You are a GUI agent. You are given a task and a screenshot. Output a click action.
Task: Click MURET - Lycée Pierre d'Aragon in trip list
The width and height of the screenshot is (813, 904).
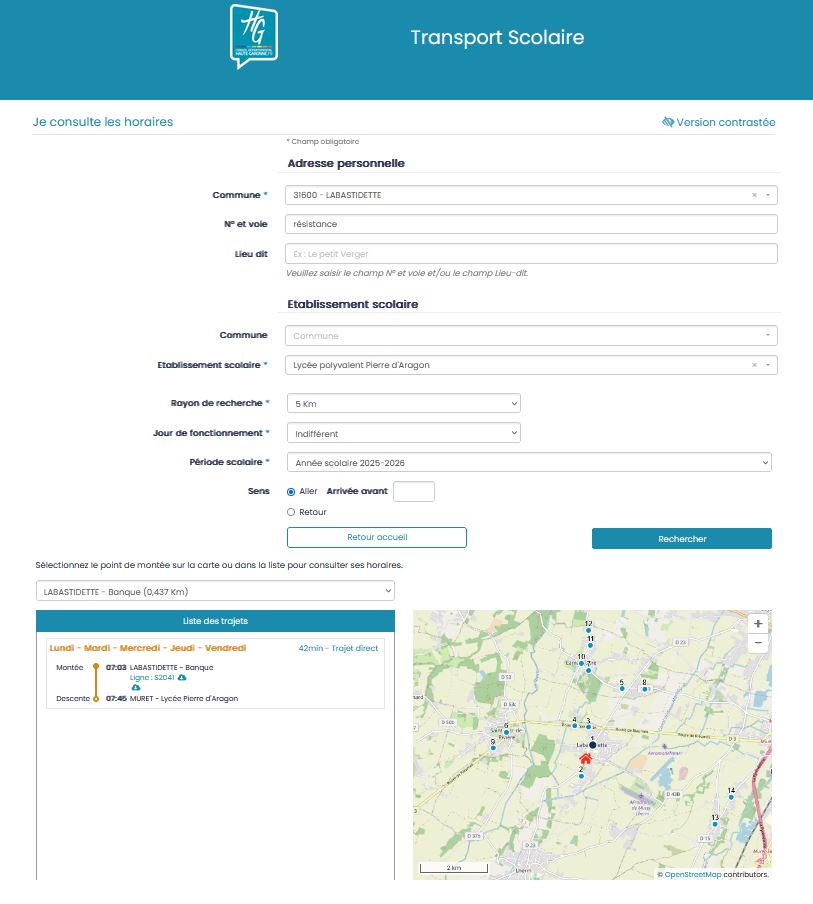(184, 699)
